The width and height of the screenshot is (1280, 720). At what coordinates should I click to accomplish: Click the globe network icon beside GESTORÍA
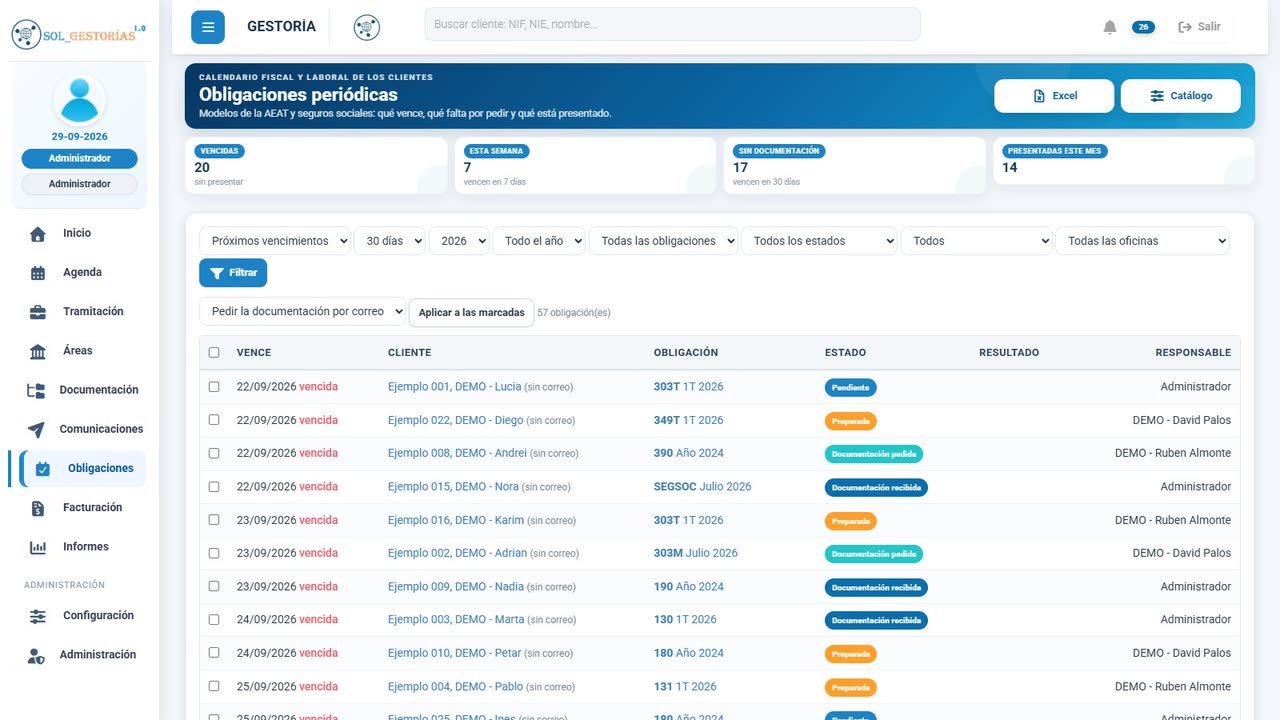tap(367, 27)
